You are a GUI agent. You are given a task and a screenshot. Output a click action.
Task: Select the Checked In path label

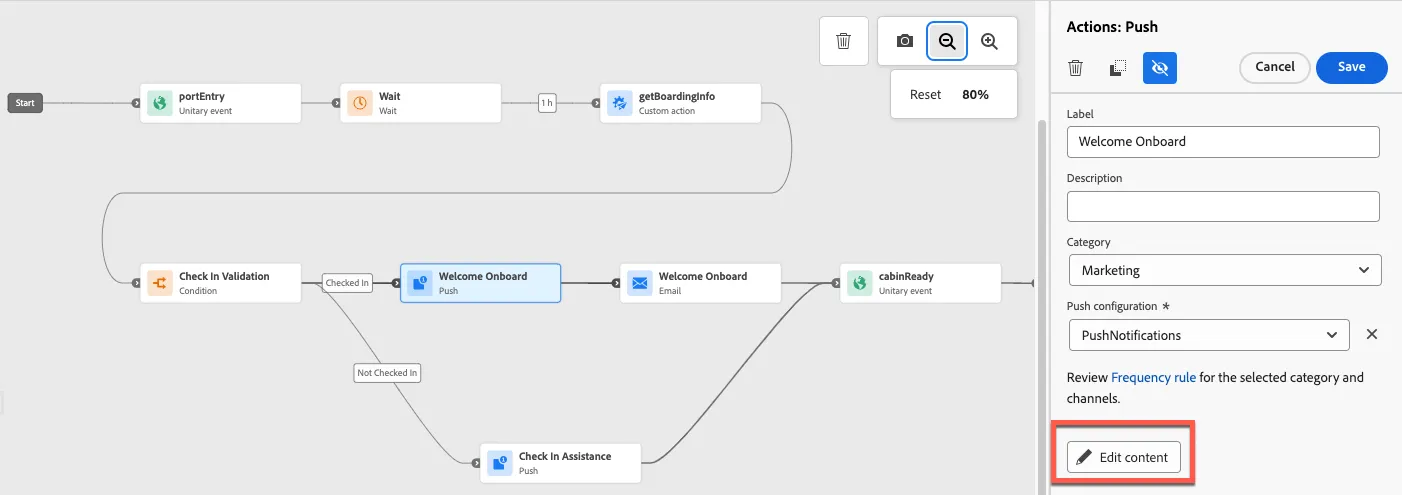347,283
